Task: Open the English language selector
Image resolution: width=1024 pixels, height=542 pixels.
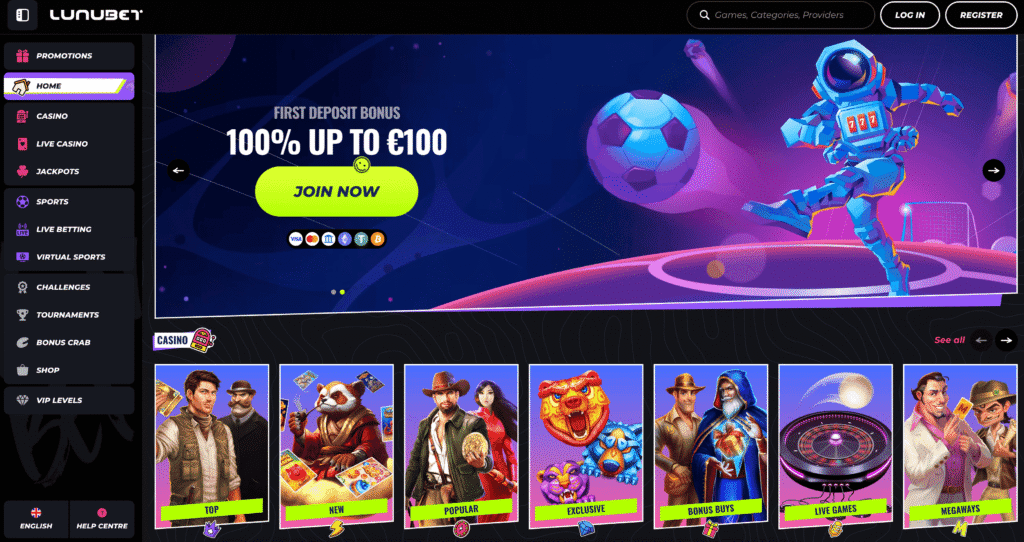Action: point(36,519)
